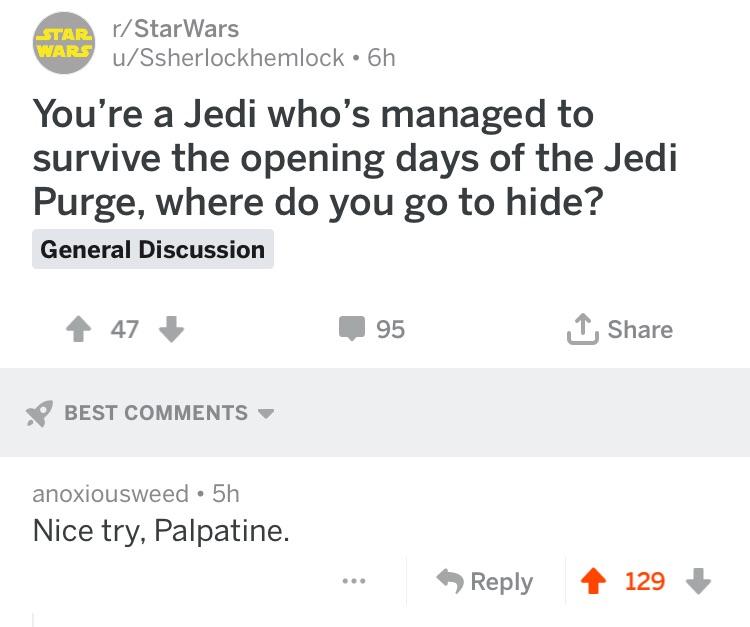The width and height of the screenshot is (750, 627).
Task: Reply to the Palpatine comment
Action: pyautogui.click(x=486, y=581)
